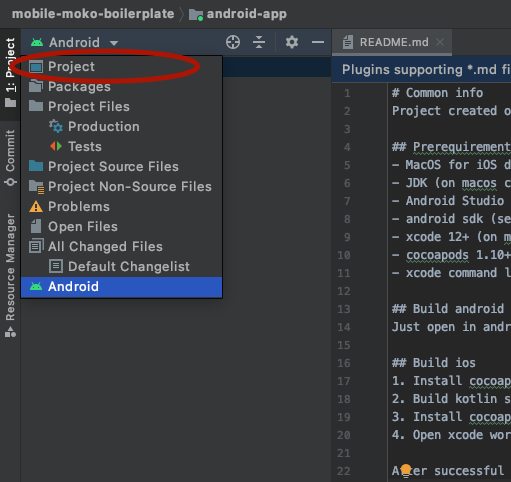Click the '- xcode 12+' line

point(451,237)
